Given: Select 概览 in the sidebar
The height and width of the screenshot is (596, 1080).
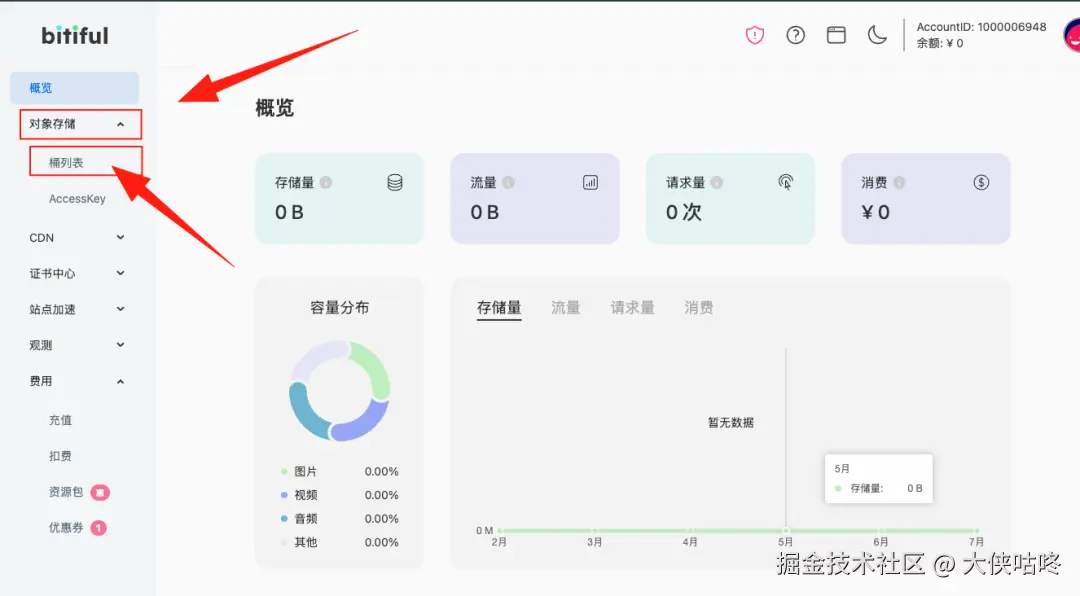Looking at the screenshot, I should (x=74, y=88).
